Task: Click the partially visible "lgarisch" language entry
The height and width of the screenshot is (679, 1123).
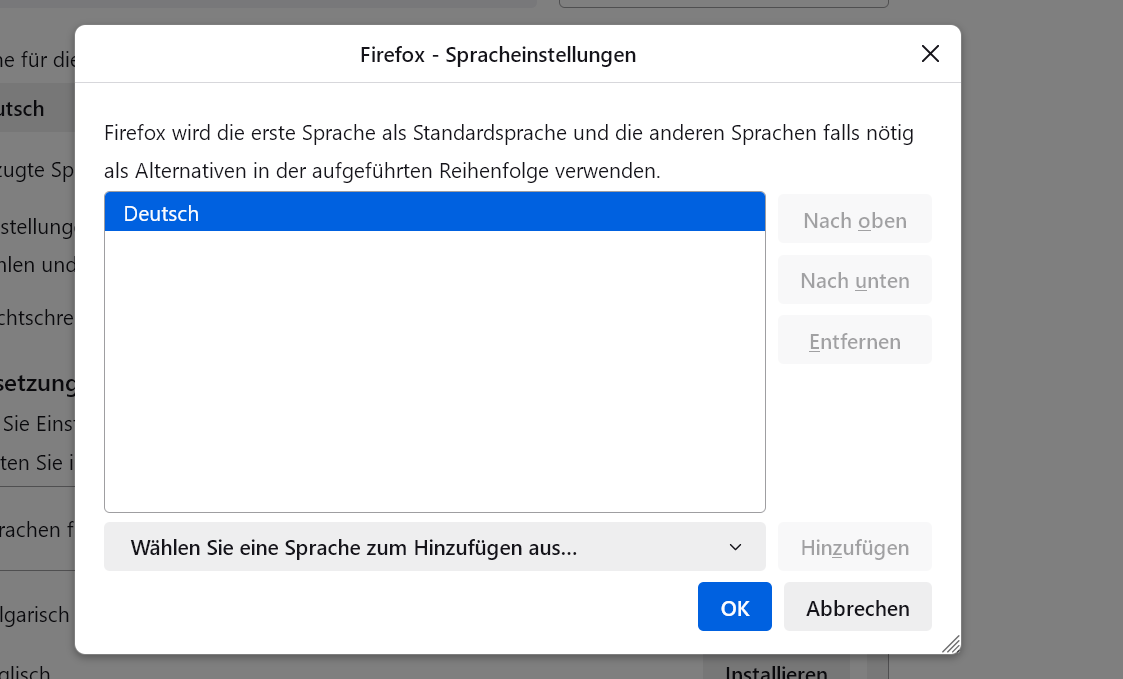Action: click(36, 615)
